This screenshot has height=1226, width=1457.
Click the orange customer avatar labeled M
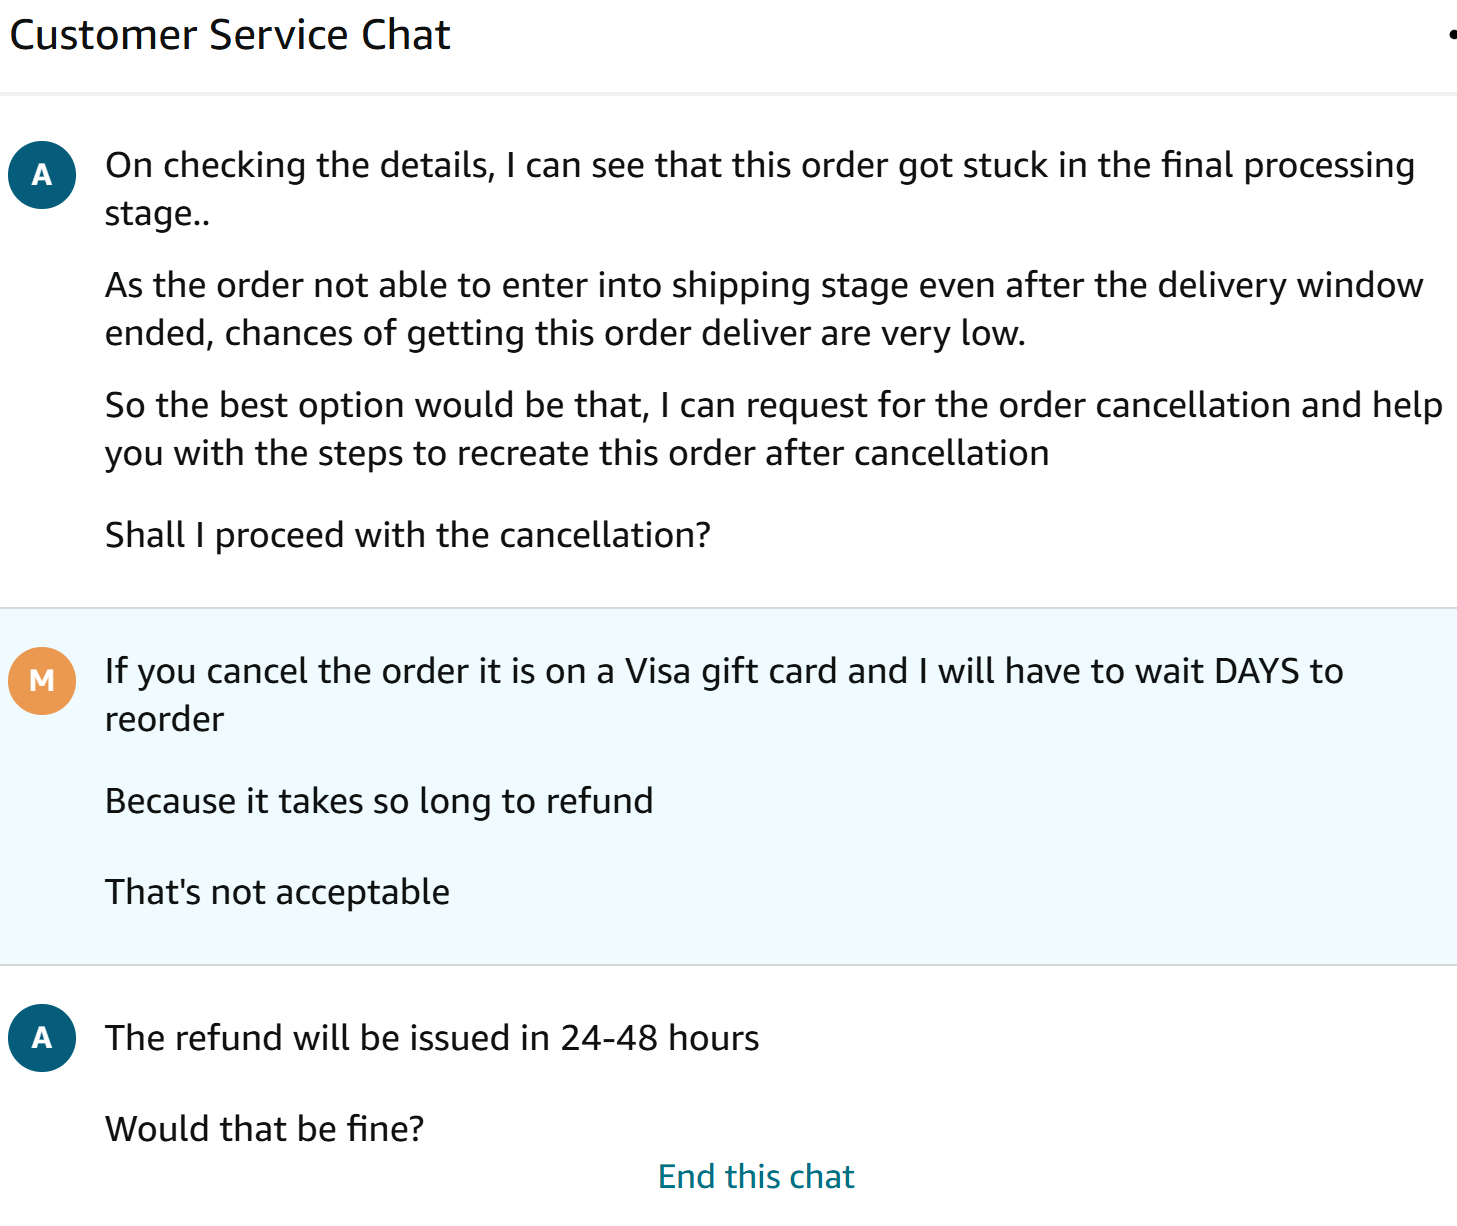point(42,681)
